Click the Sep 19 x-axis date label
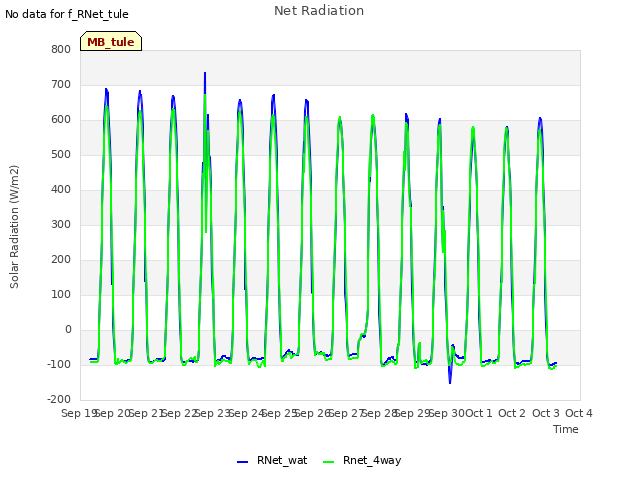Viewport: 640px width, 480px height. coord(78,413)
